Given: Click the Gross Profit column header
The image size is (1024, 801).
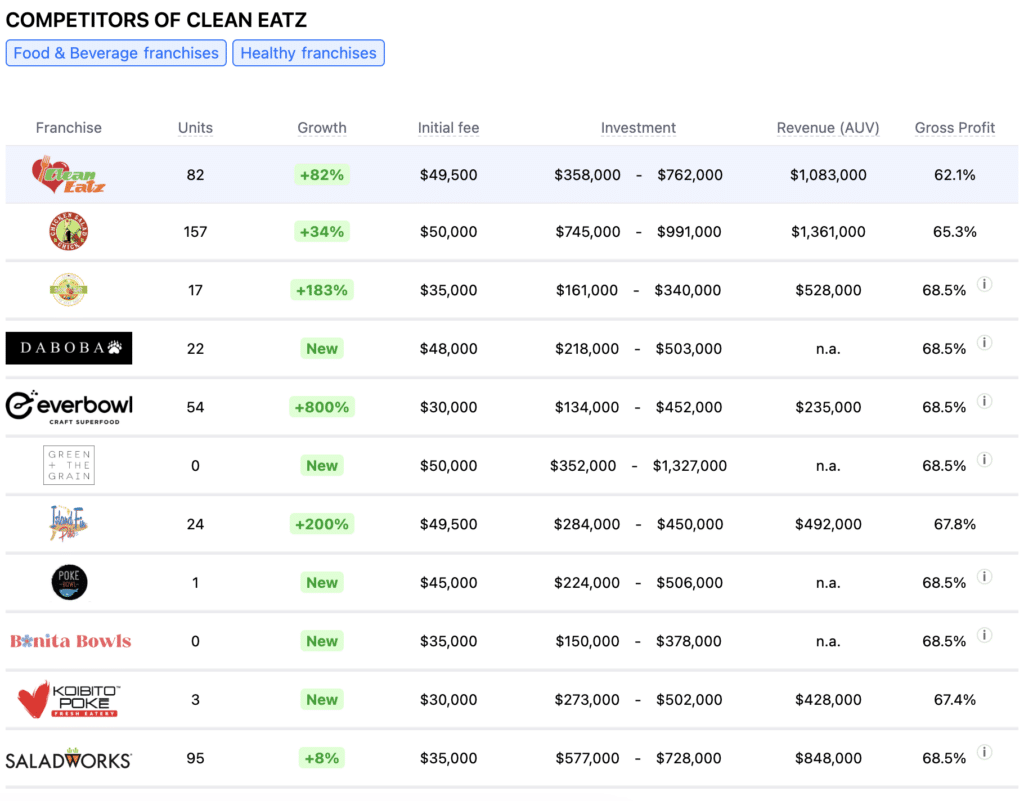Looking at the screenshot, I should tap(955, 128).
